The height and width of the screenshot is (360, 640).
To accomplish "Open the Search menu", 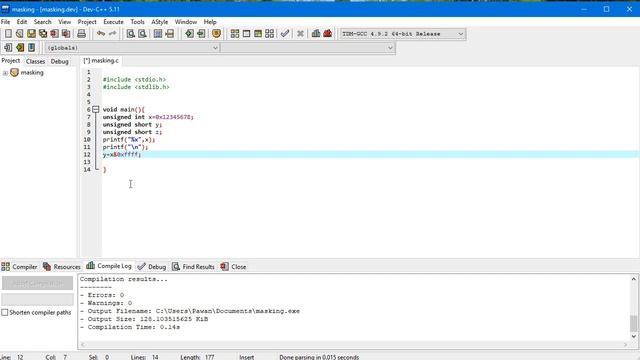I will tap(42, 22).
